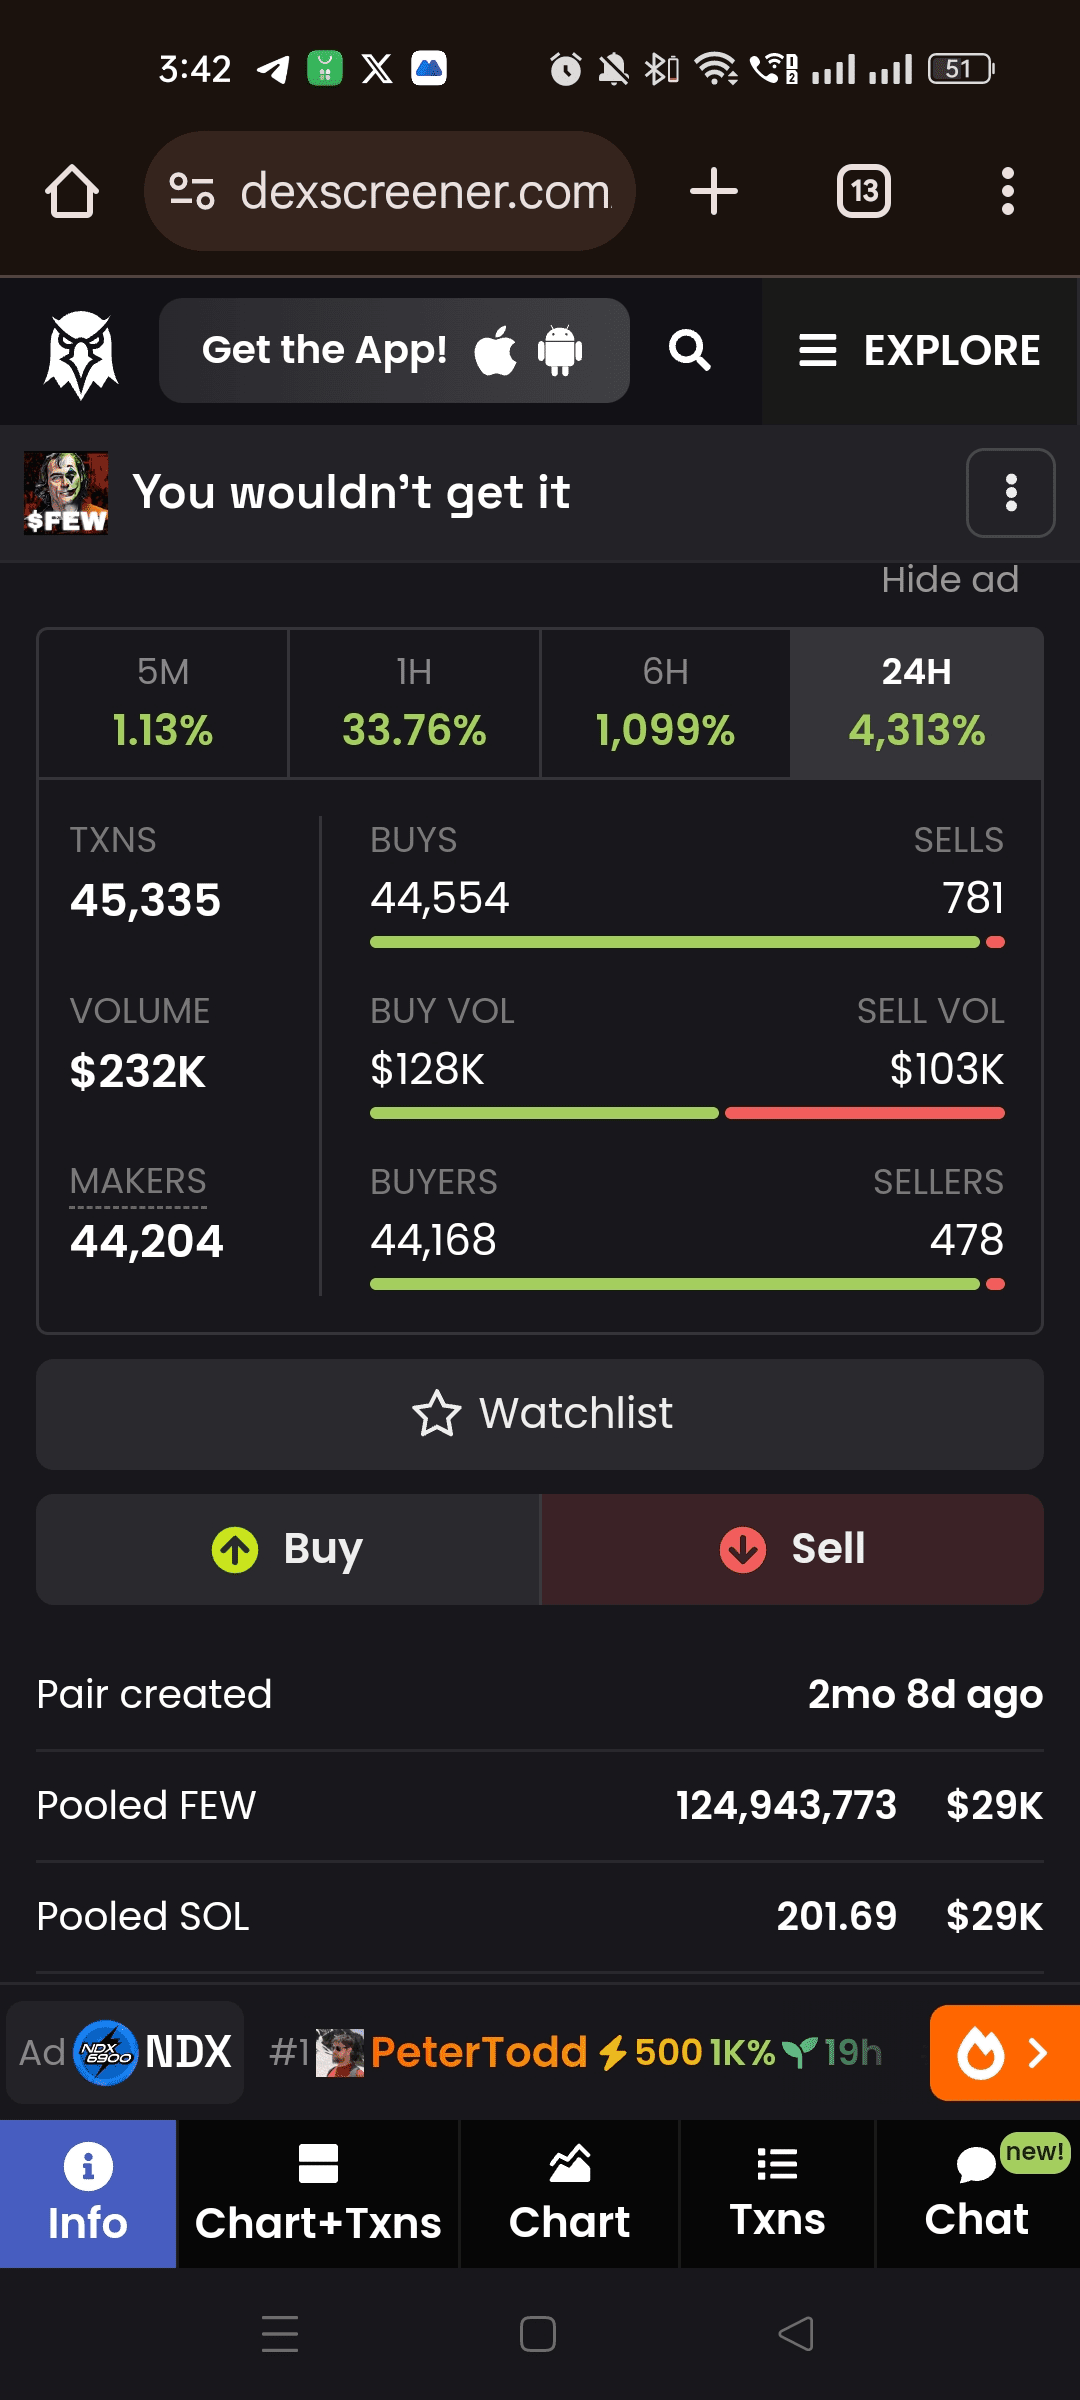This screenshot has width=1080, height=2400.
Task: Click the Hide ad link
Action: pos(949,580)
